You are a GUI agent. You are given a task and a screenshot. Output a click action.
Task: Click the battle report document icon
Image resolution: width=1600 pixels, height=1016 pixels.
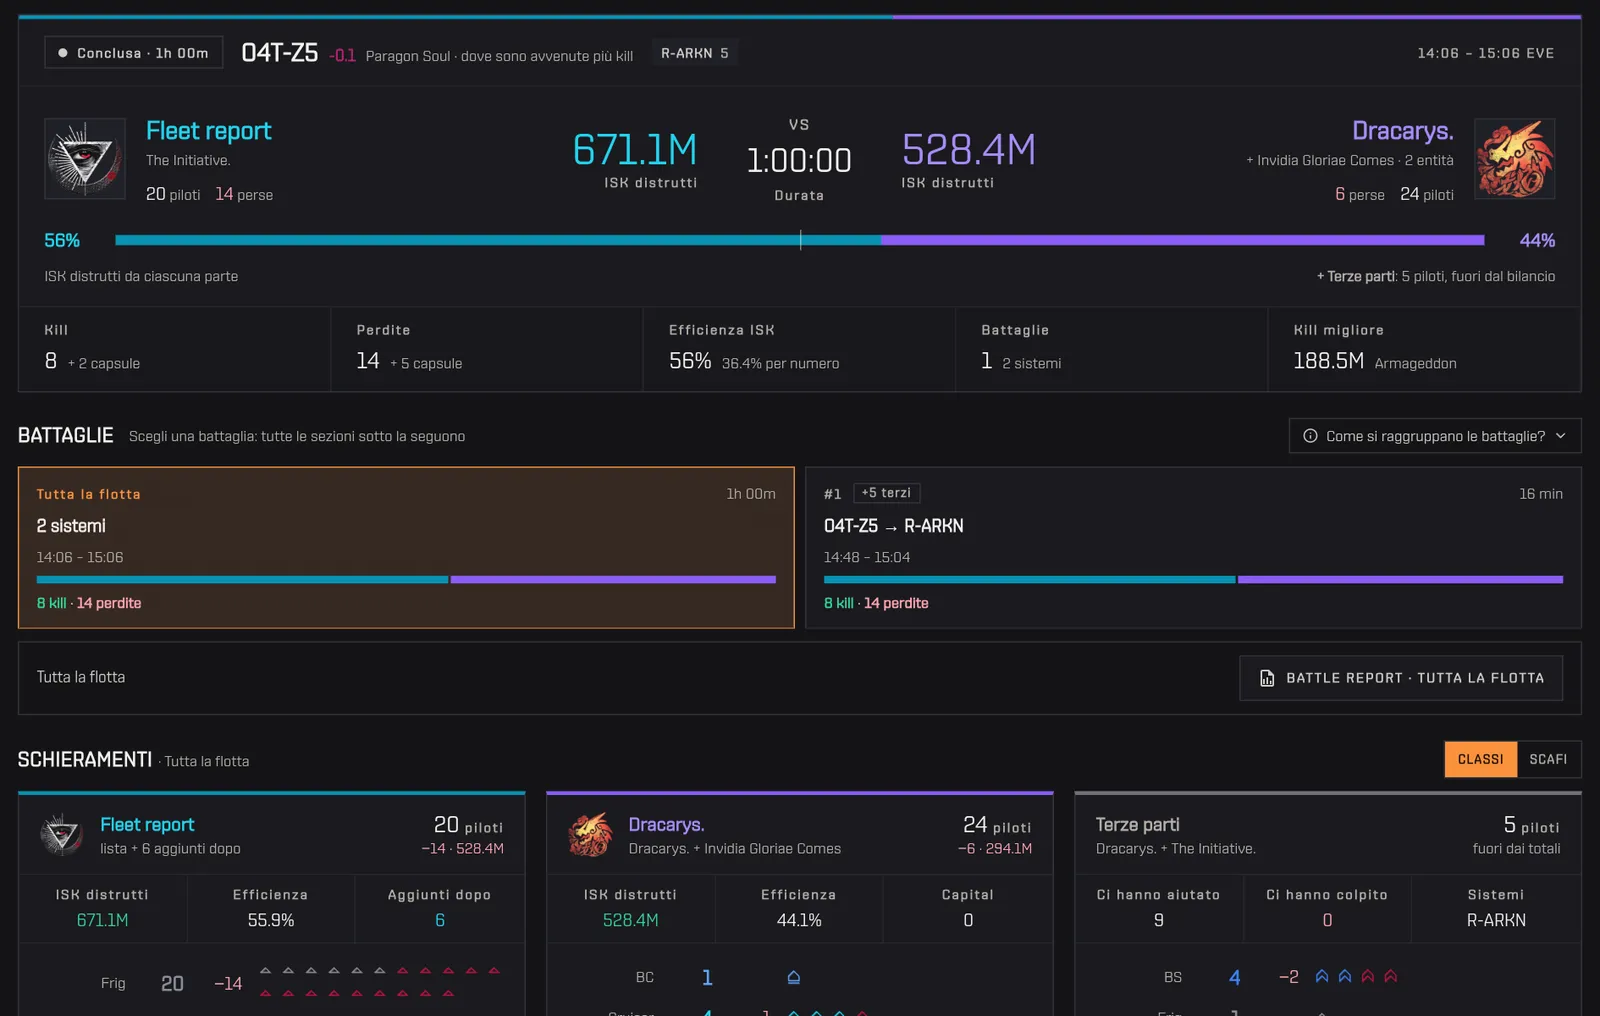[1267, 678]
